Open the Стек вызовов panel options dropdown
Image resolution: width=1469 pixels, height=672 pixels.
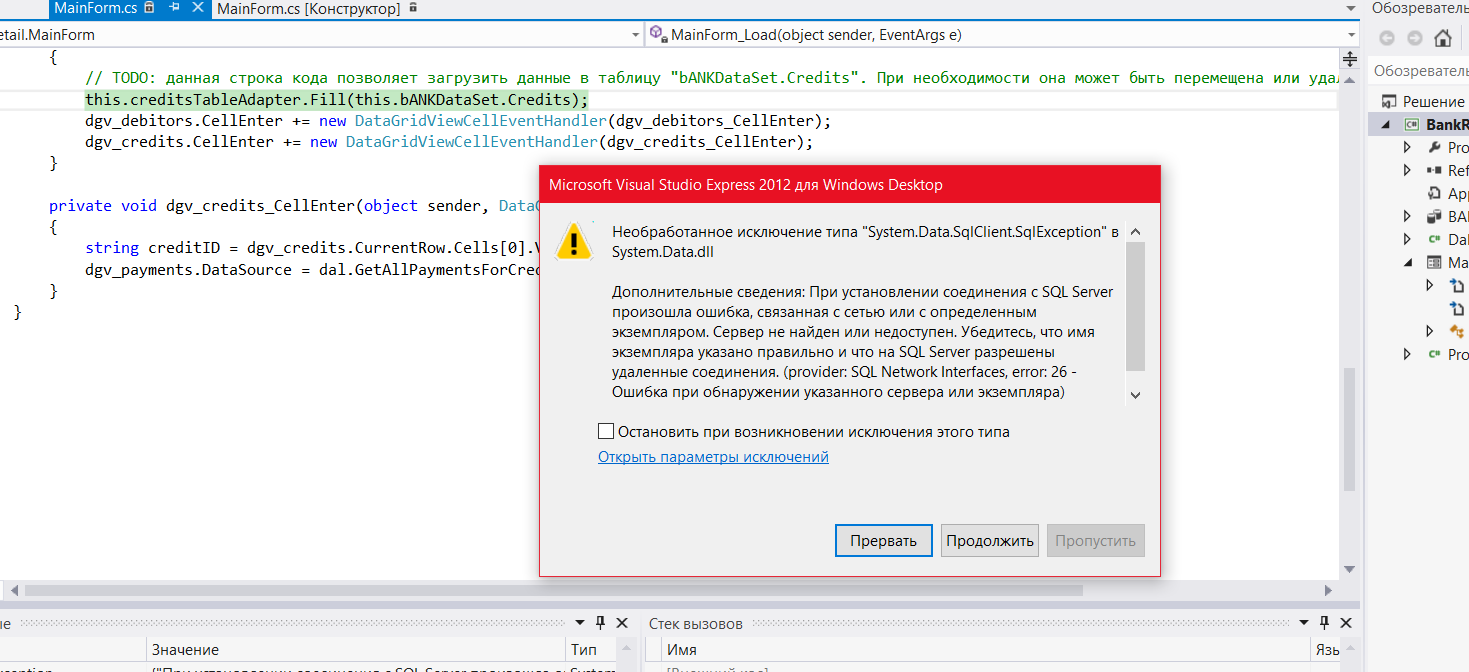pos(1302,623)
